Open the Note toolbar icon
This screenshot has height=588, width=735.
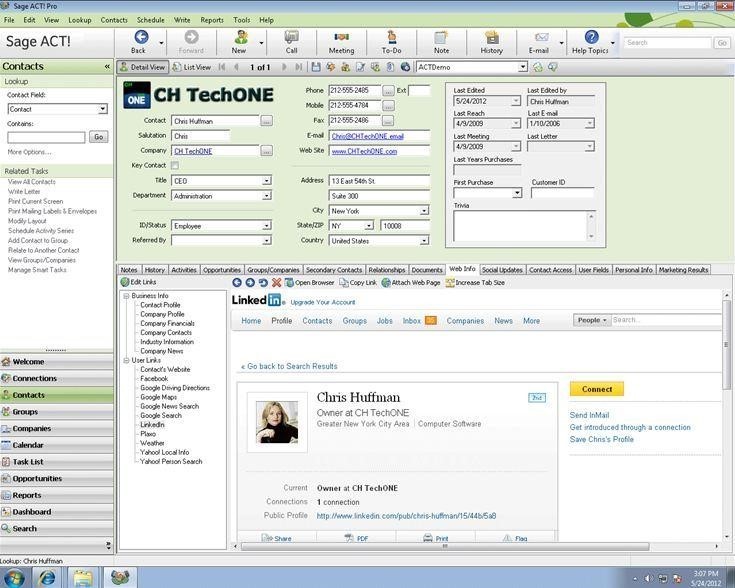[441, 38]
